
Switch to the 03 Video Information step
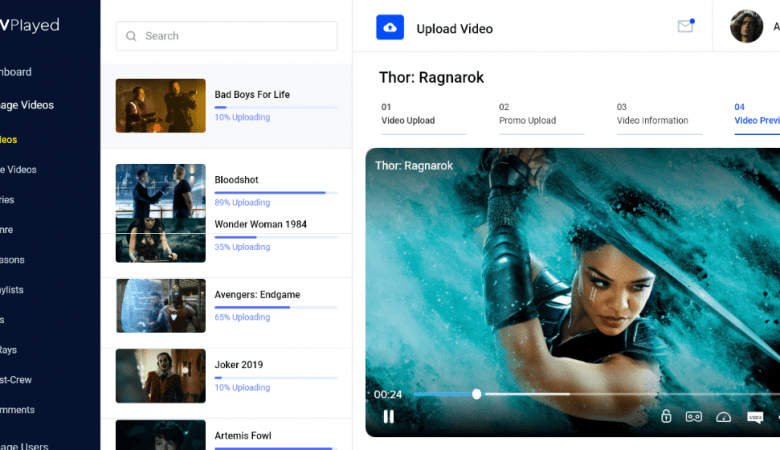pyautogui.click(x=659, y=117)
